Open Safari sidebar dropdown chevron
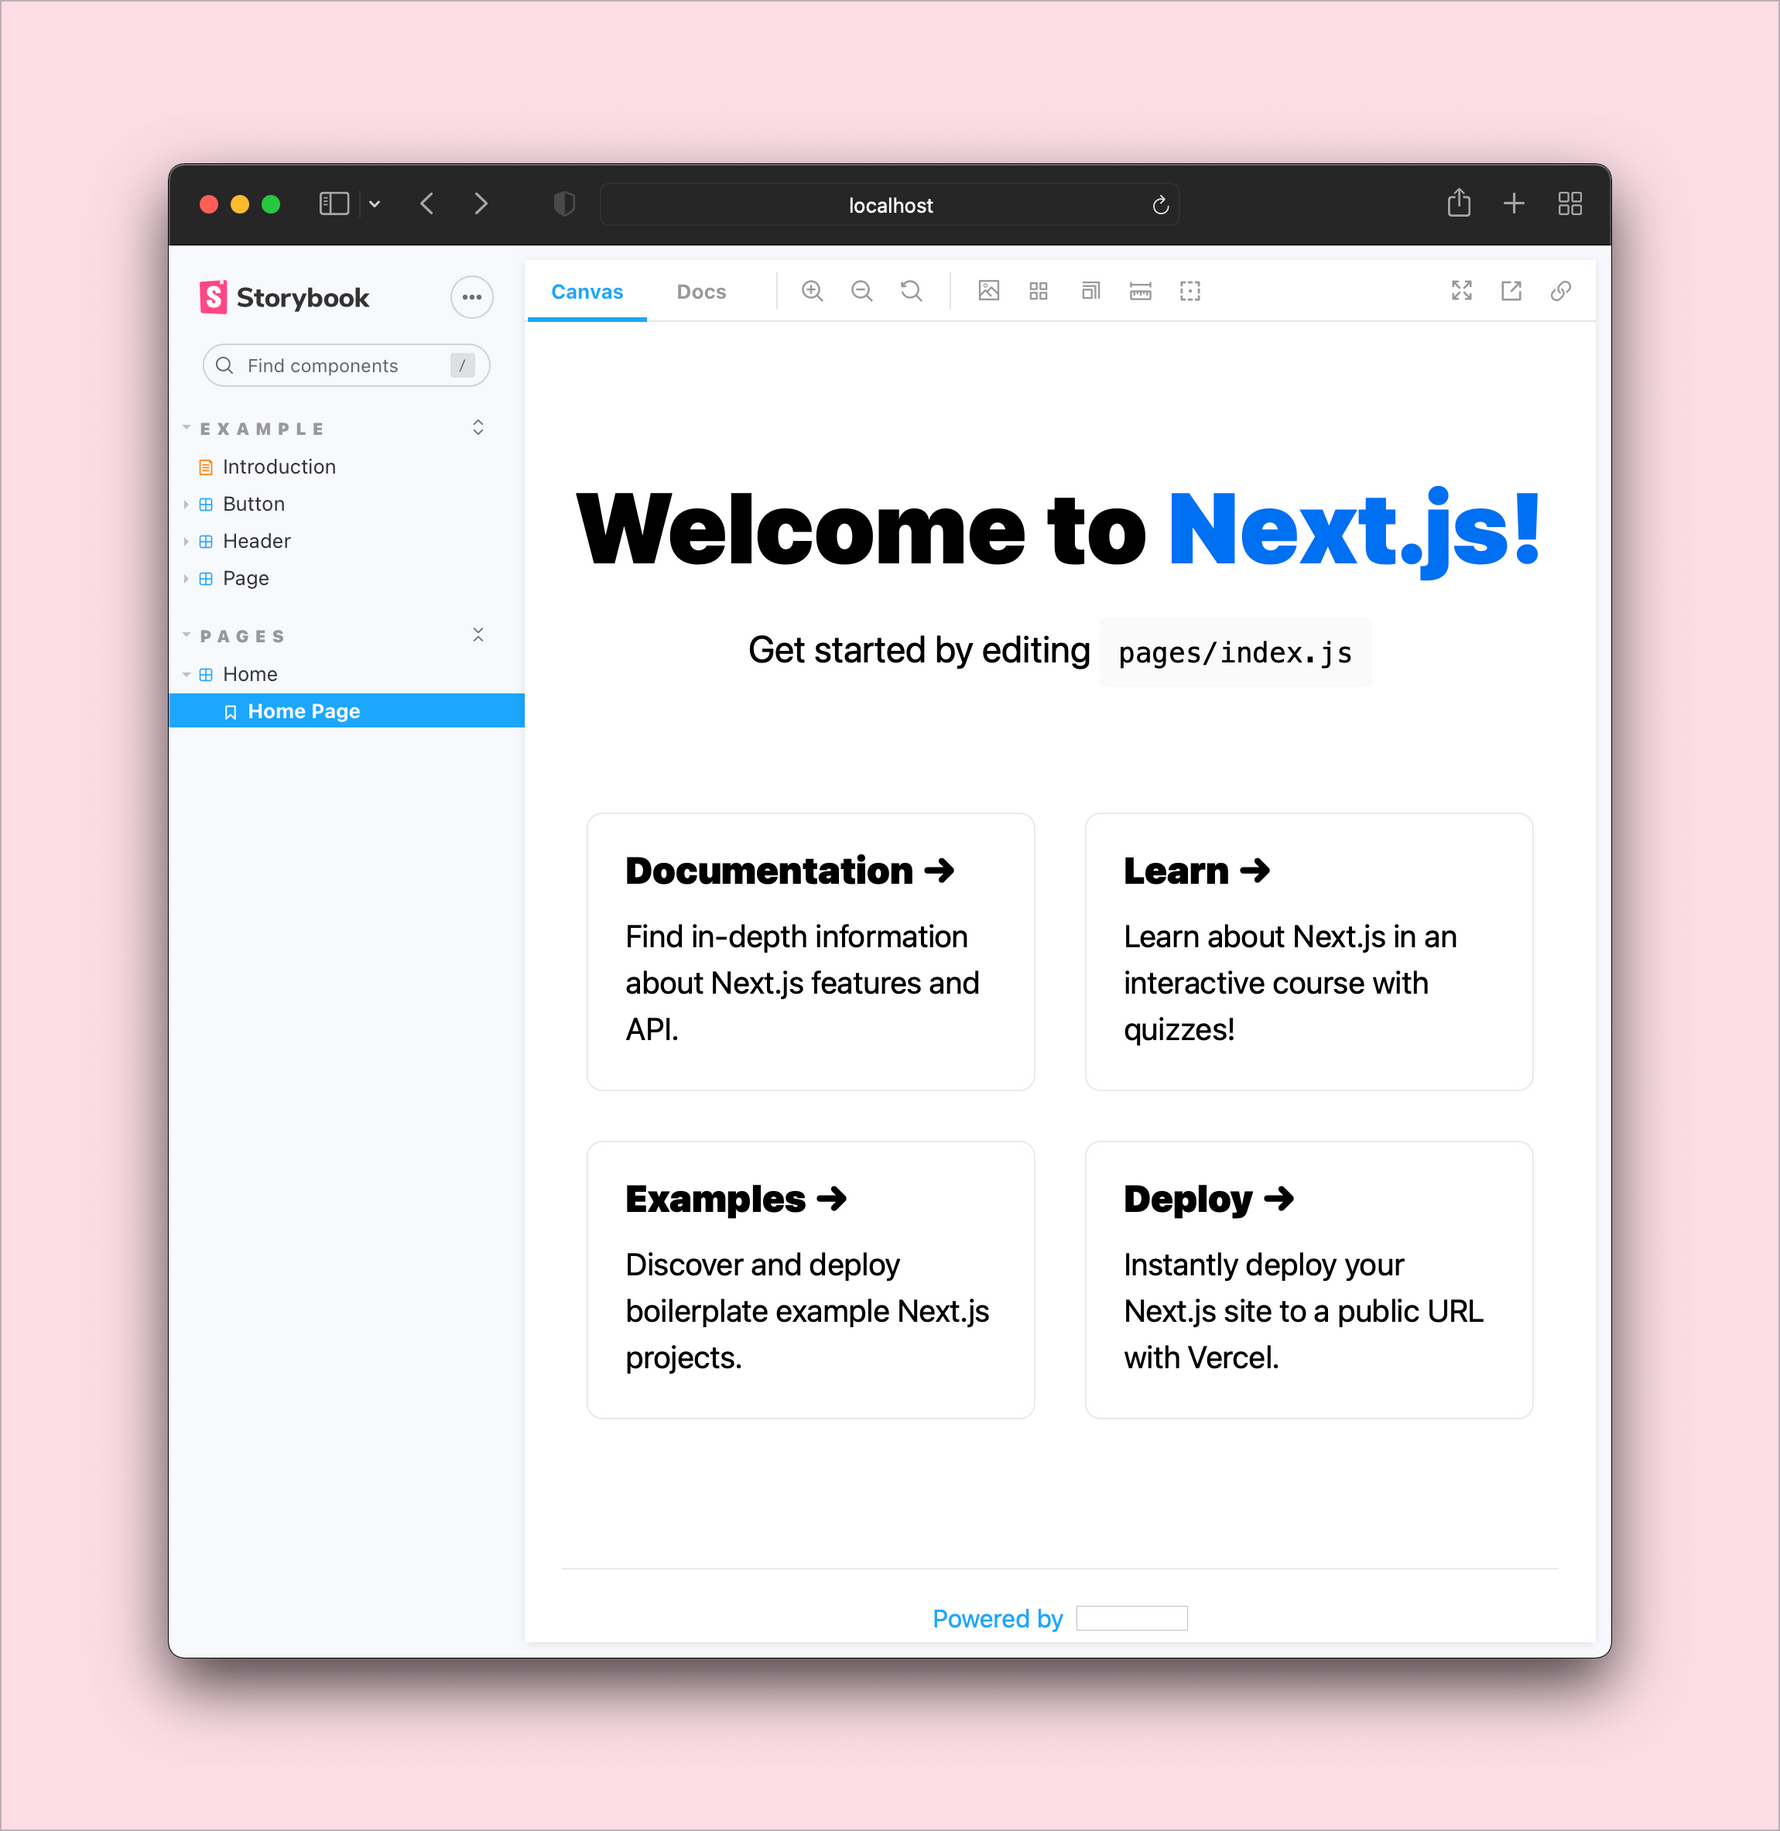This screenshot has height=1831, width=1780. (375, 204)
